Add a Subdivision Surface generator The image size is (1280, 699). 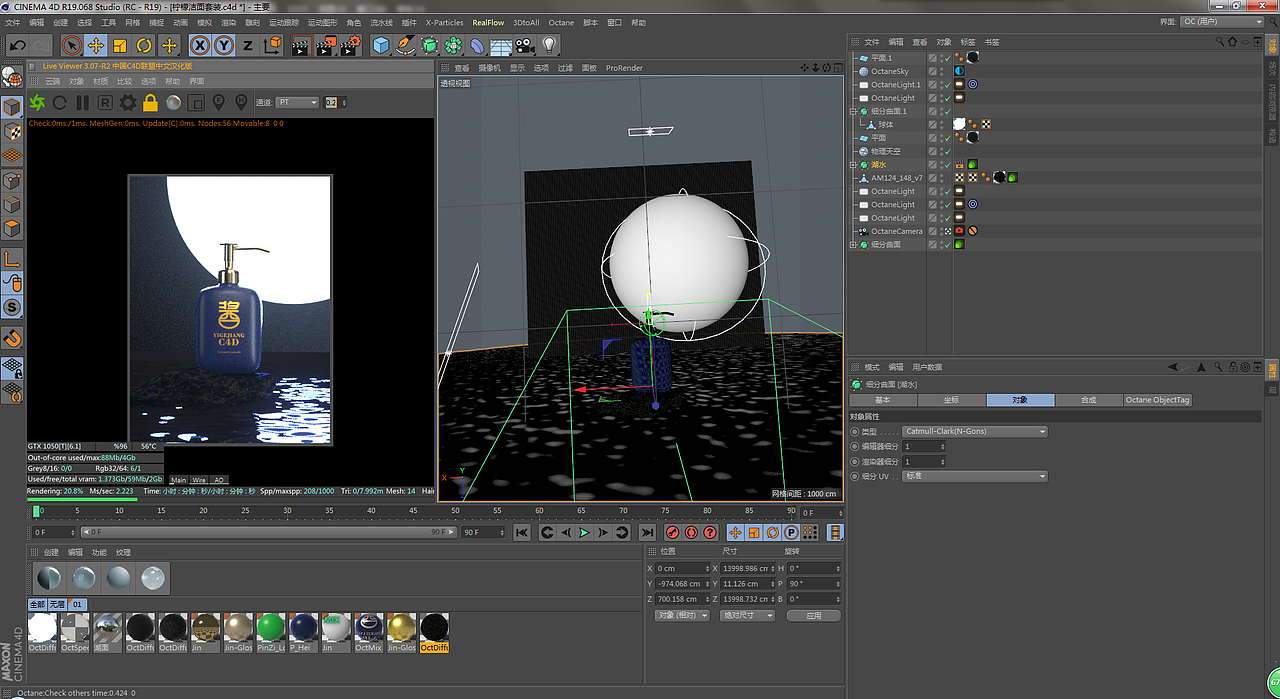(x=429, y=45)
